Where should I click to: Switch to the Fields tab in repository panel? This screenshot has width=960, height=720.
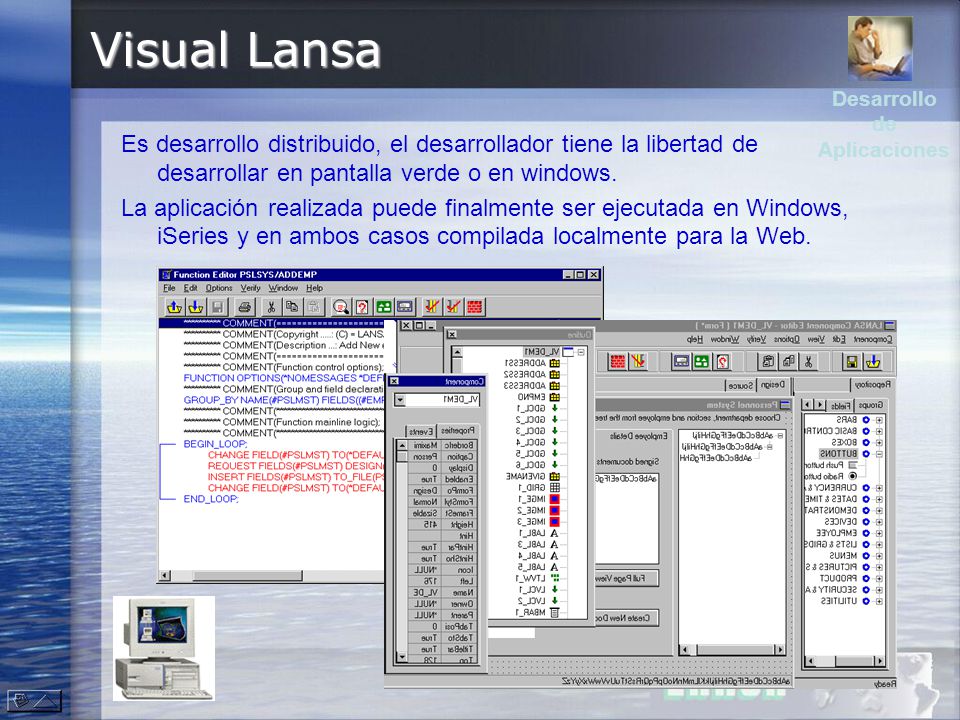(x=841, y=405)
